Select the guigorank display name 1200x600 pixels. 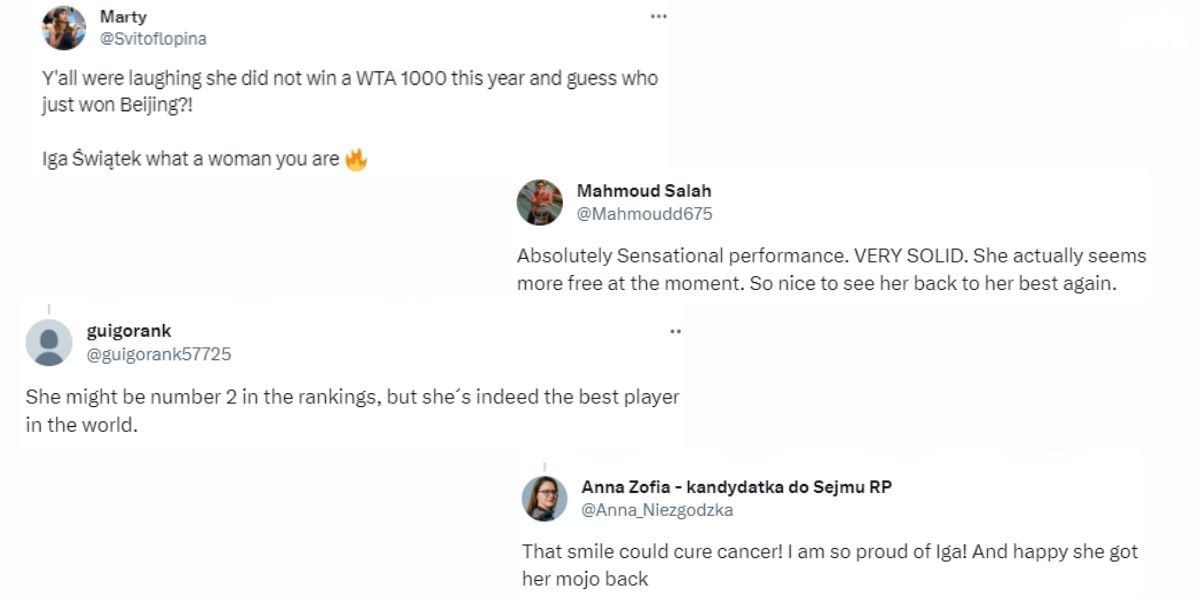click(129, 332)
